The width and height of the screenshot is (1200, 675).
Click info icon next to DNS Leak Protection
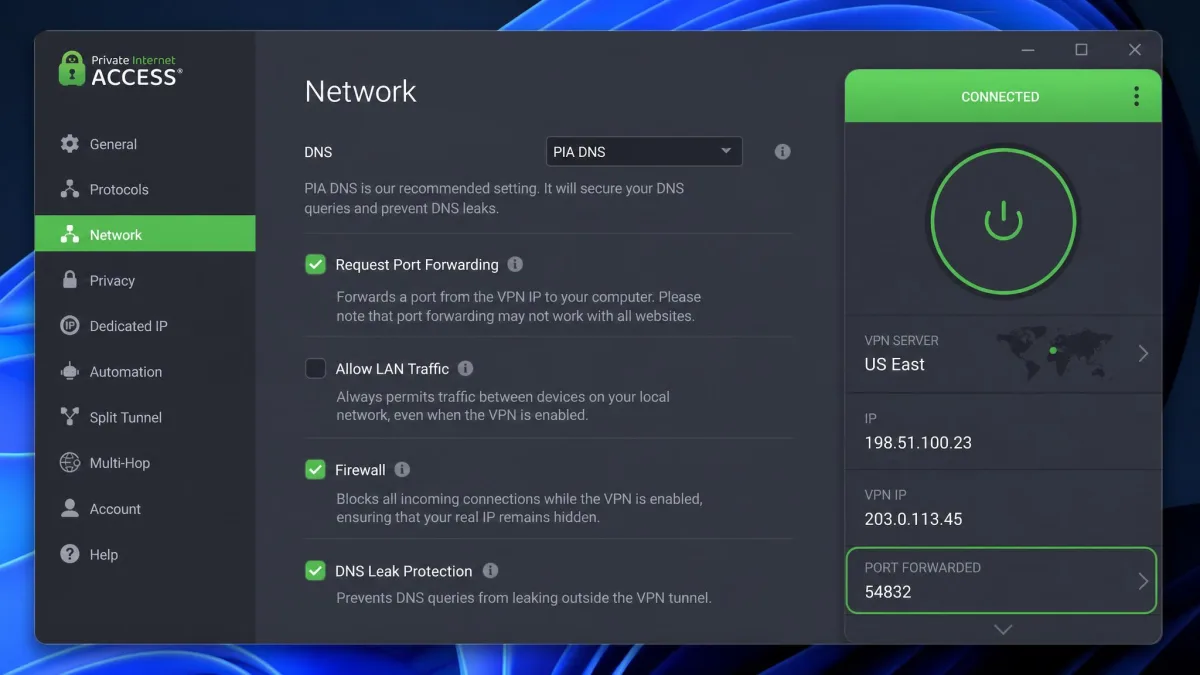[x=490, y=571]
